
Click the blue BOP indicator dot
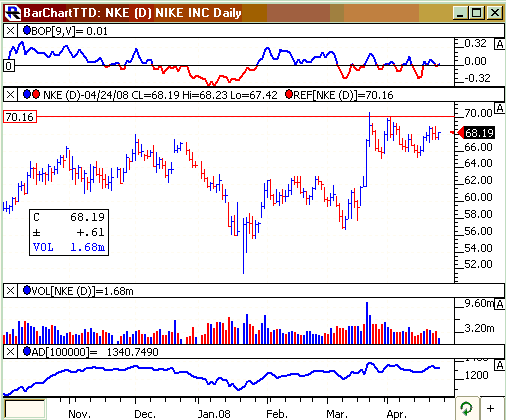point(27,31)
